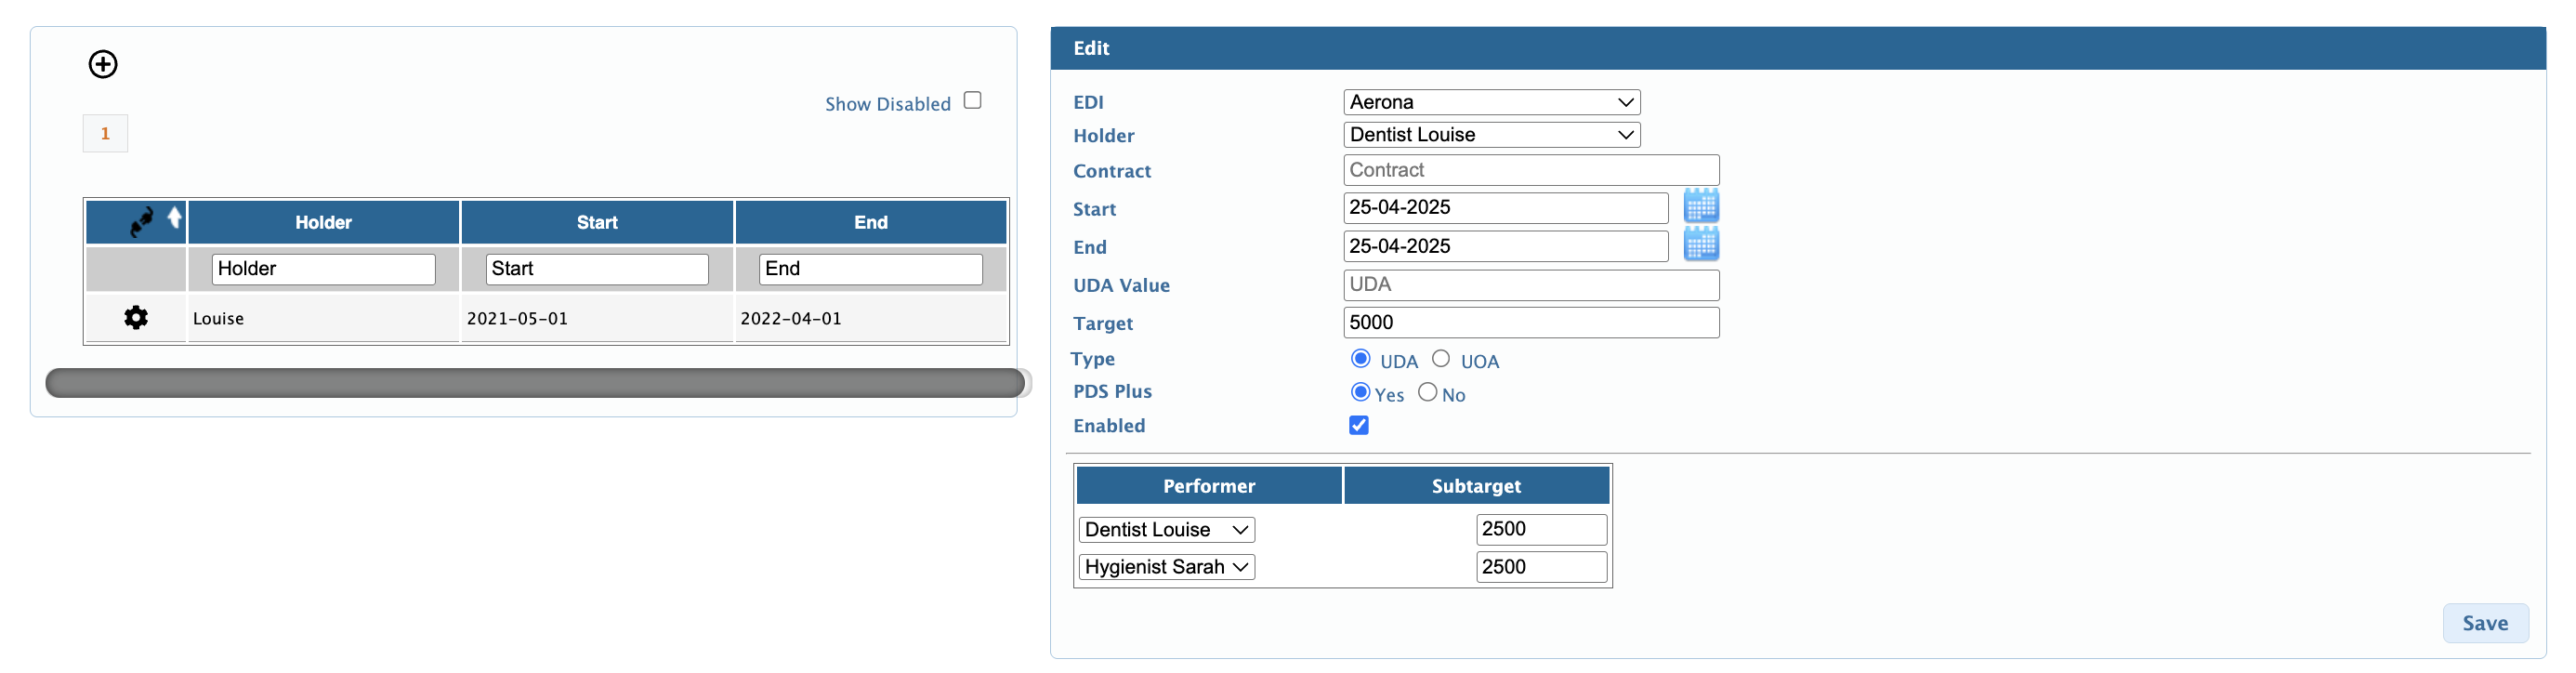This screenshot has width=2576, height=673.
Task: Select No for PDS Plus
Action: [1428, 392]
